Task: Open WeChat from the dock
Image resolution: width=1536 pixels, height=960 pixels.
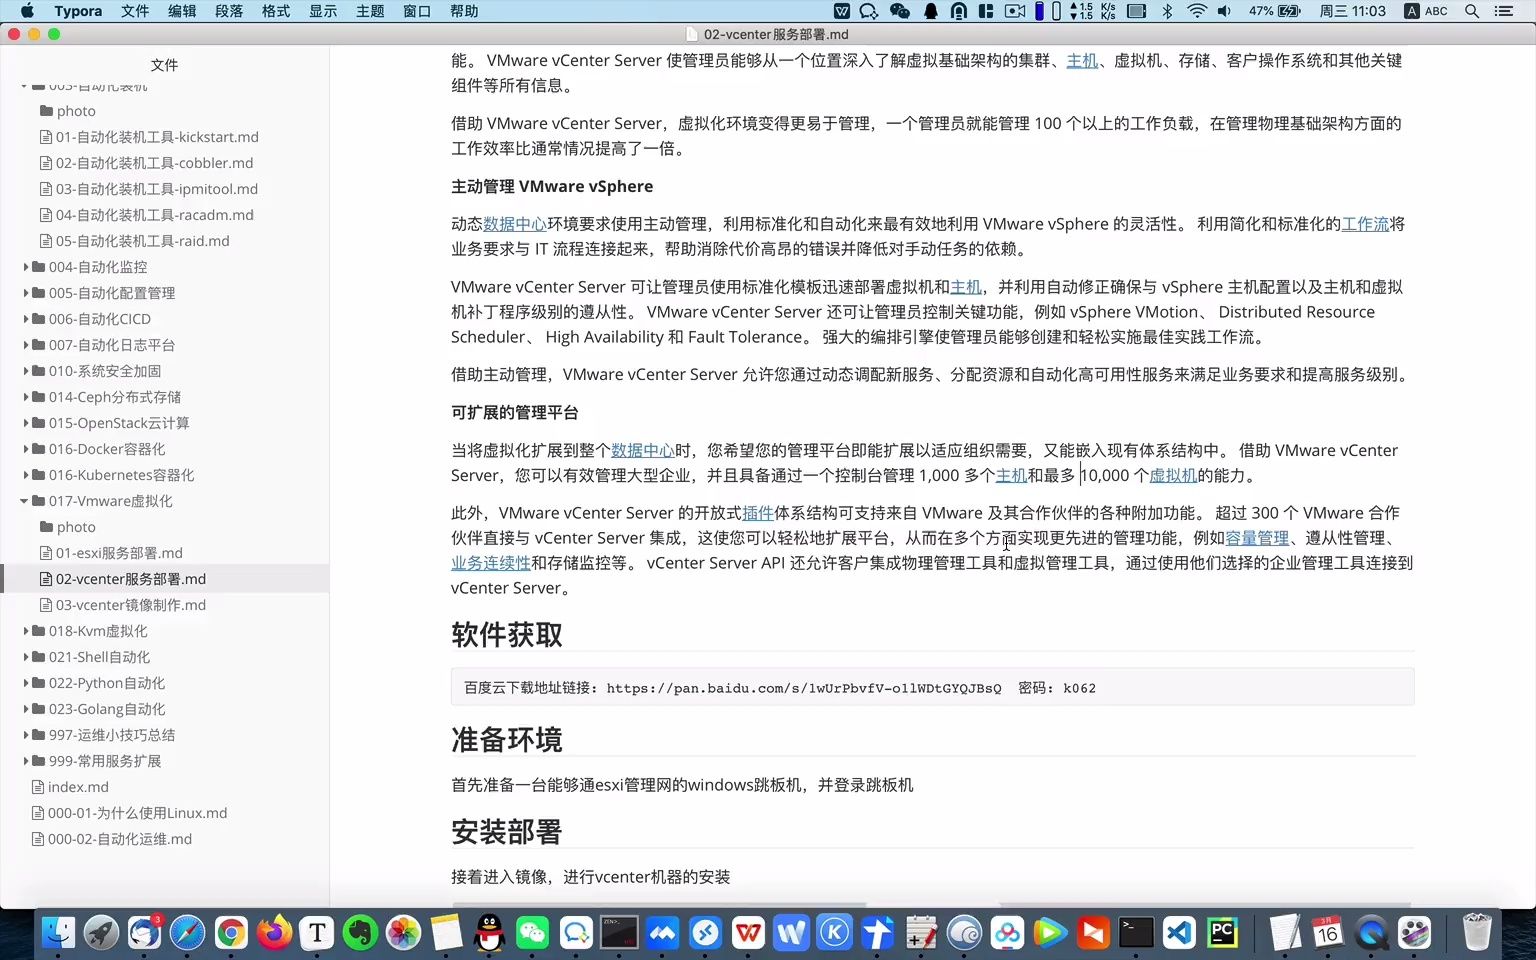Action: [533, 933]
